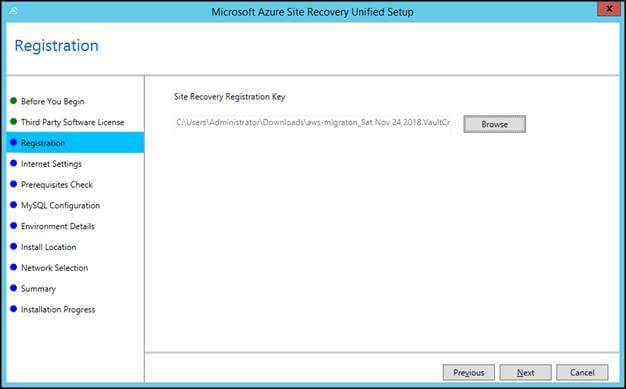Open the Install Location step
The width and height of the screenshot is (626, 389).
point(48,247)
